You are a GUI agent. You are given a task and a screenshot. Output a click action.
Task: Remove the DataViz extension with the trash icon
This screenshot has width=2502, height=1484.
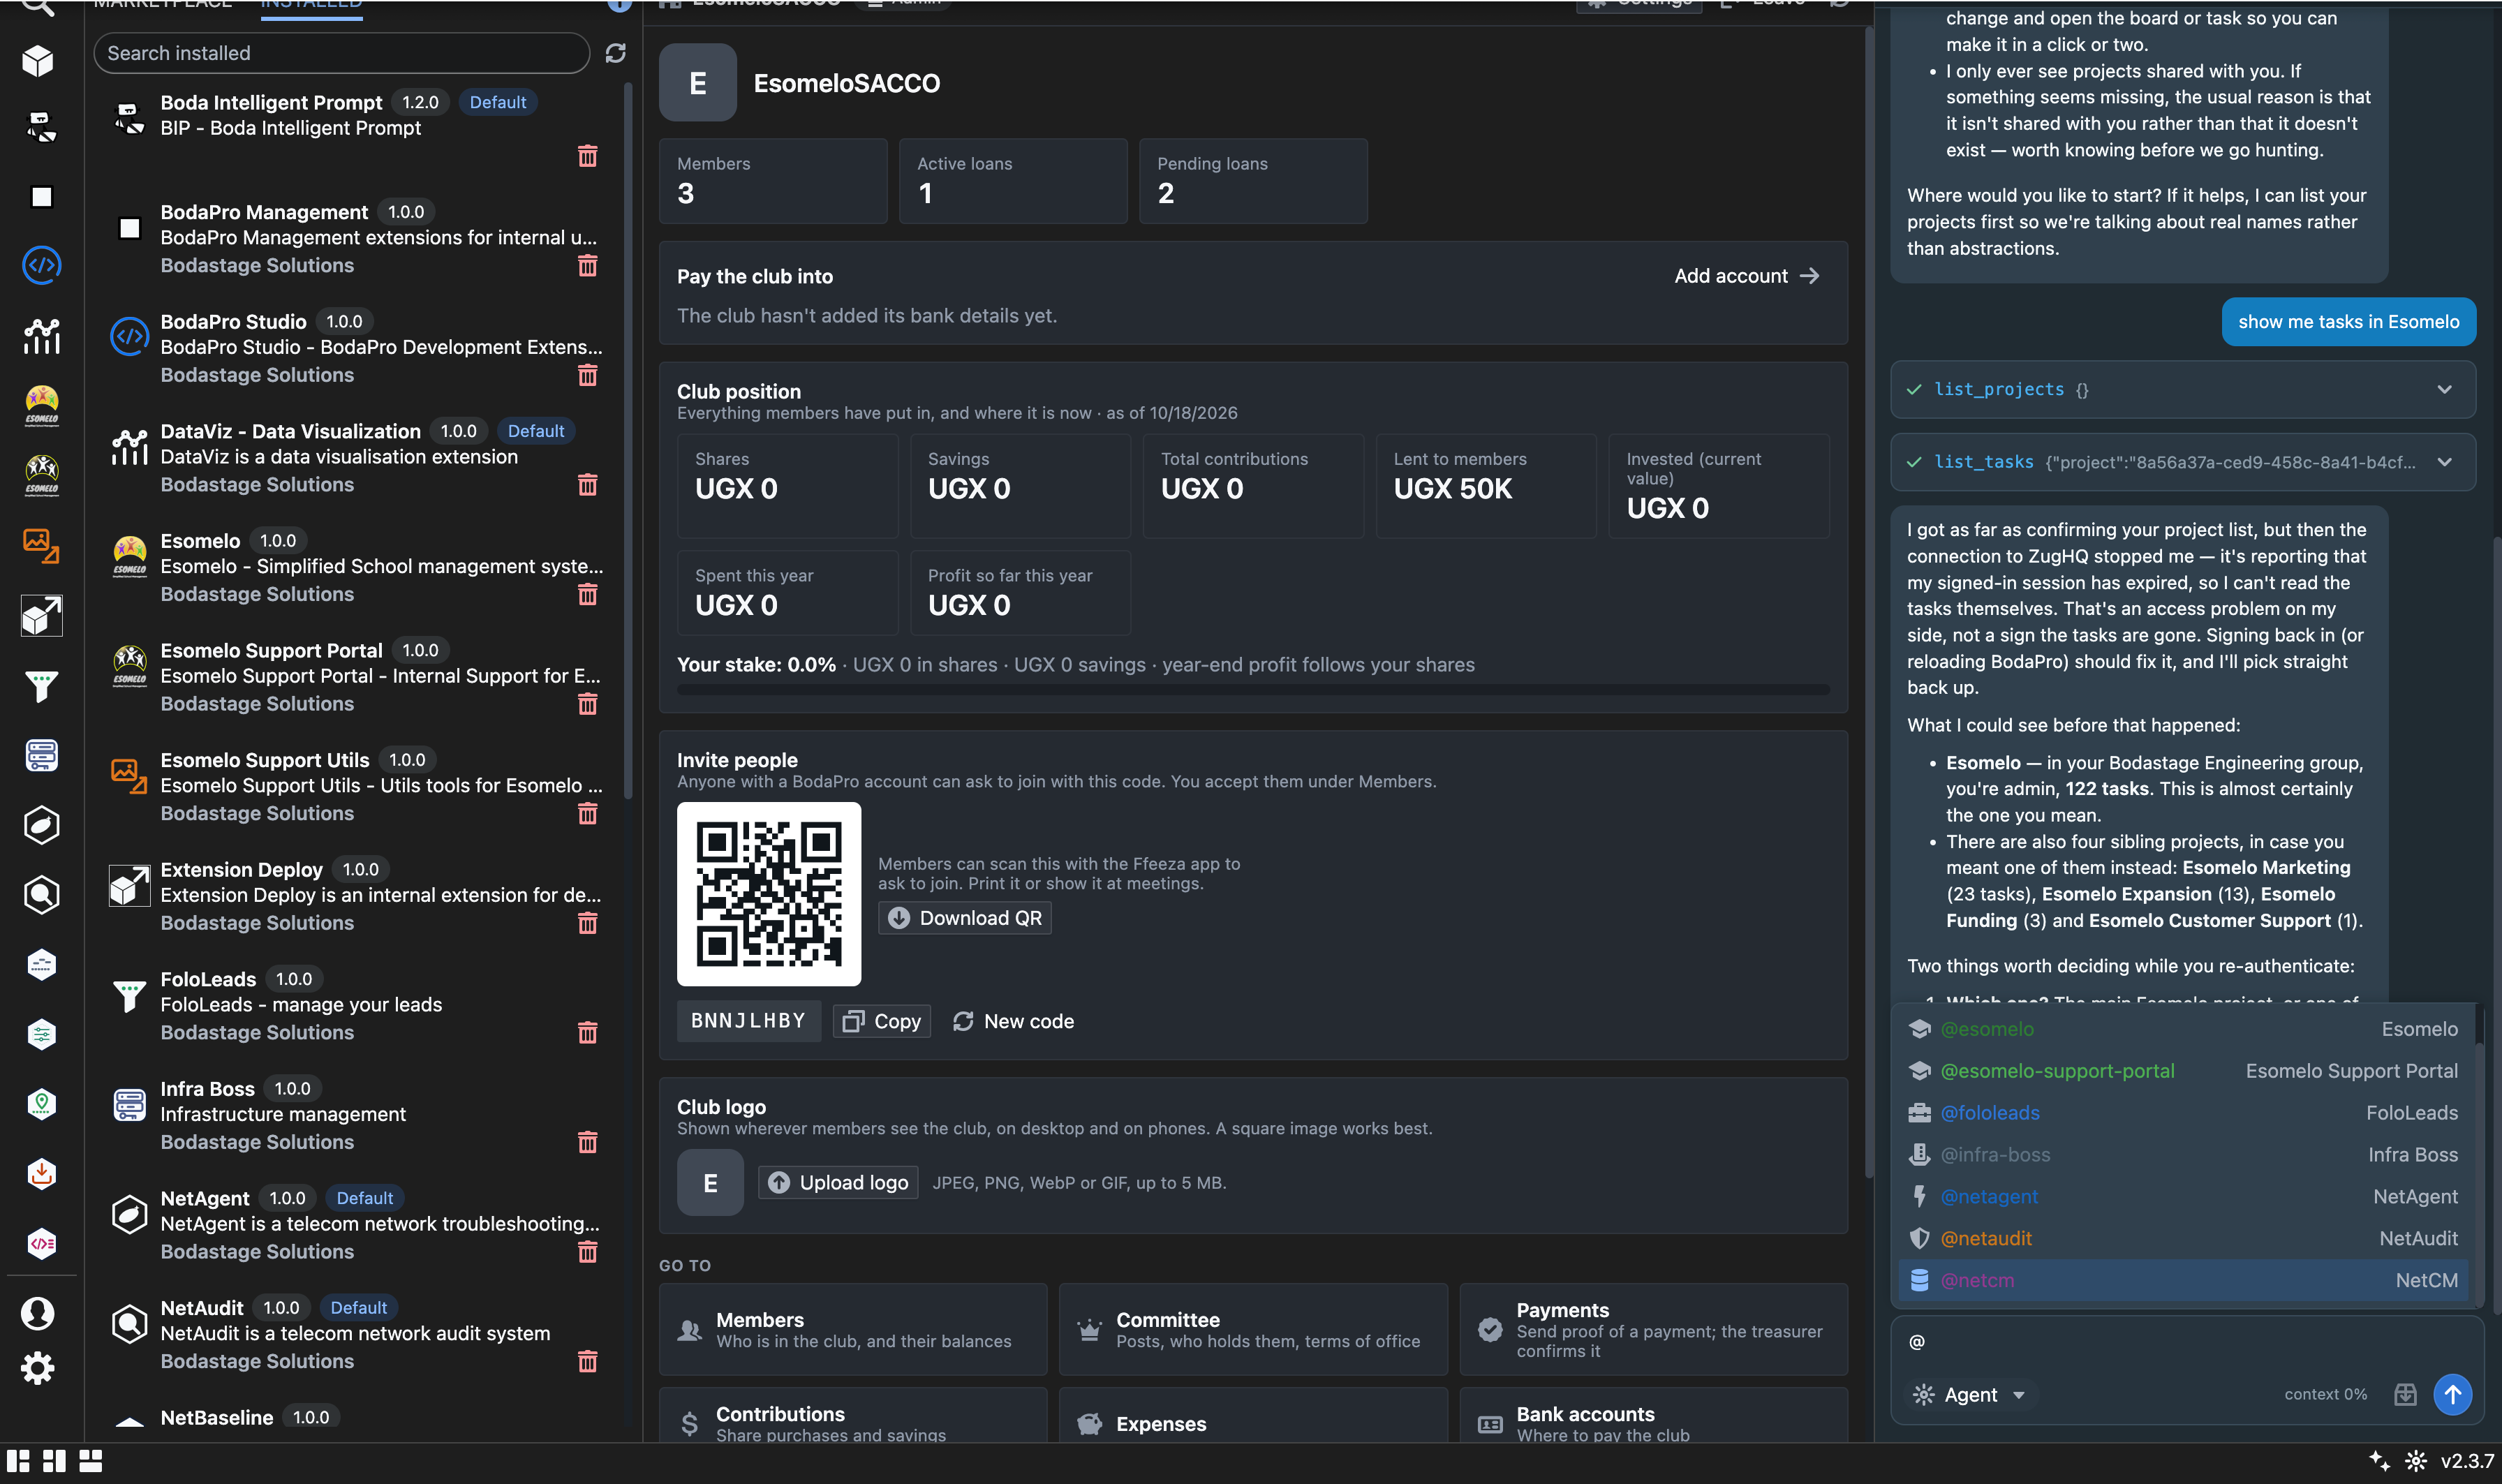coord(587,485)
